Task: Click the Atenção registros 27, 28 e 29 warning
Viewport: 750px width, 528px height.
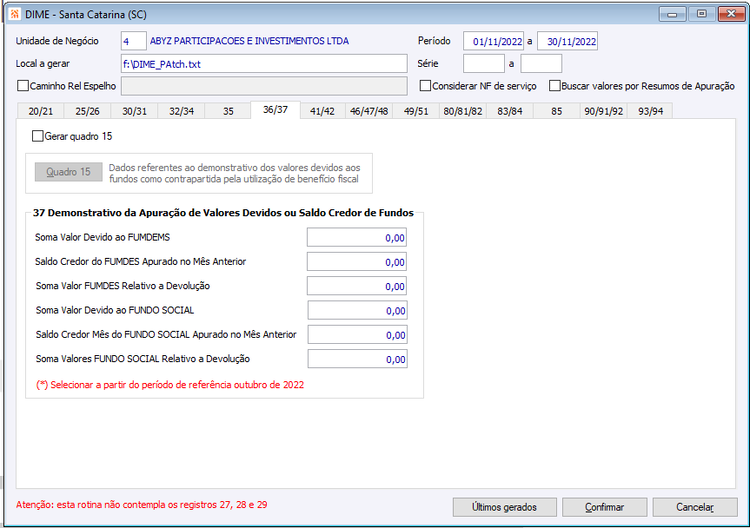Action: (142, 505)
